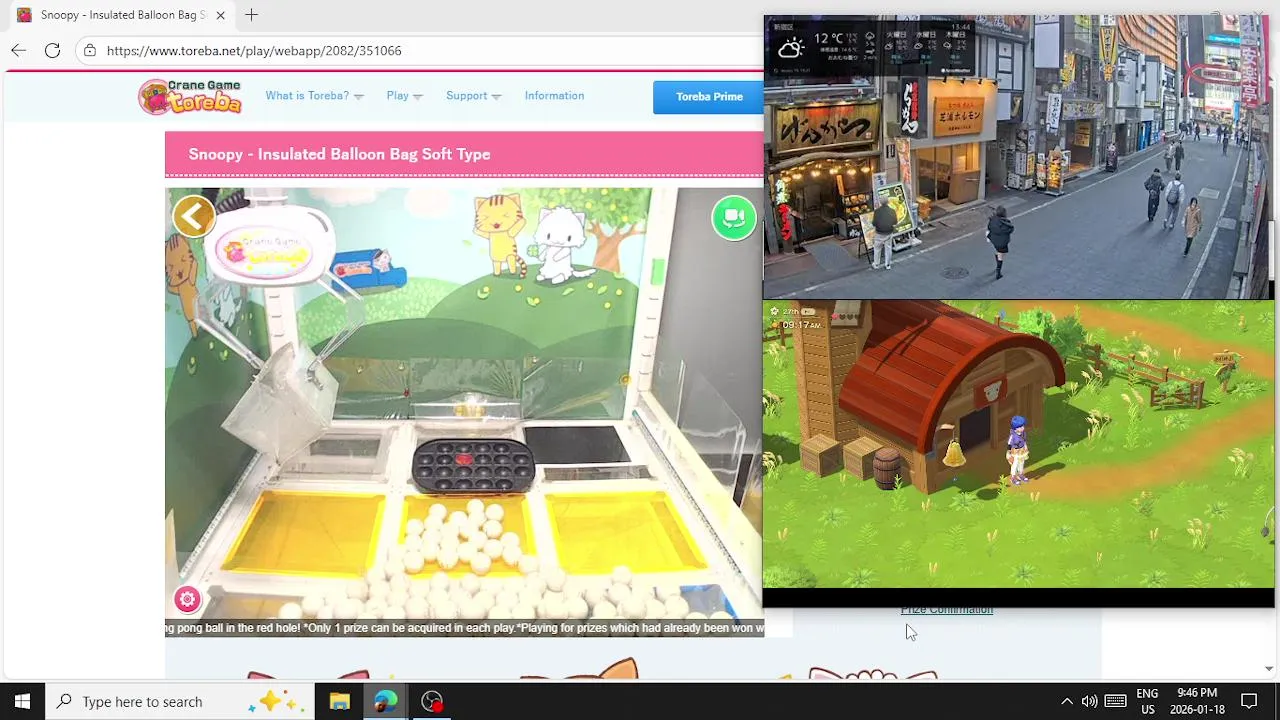Click the page scrollbar down arrow
The height and width of the screenshot is (720, 1280).
coord(1269,668)
